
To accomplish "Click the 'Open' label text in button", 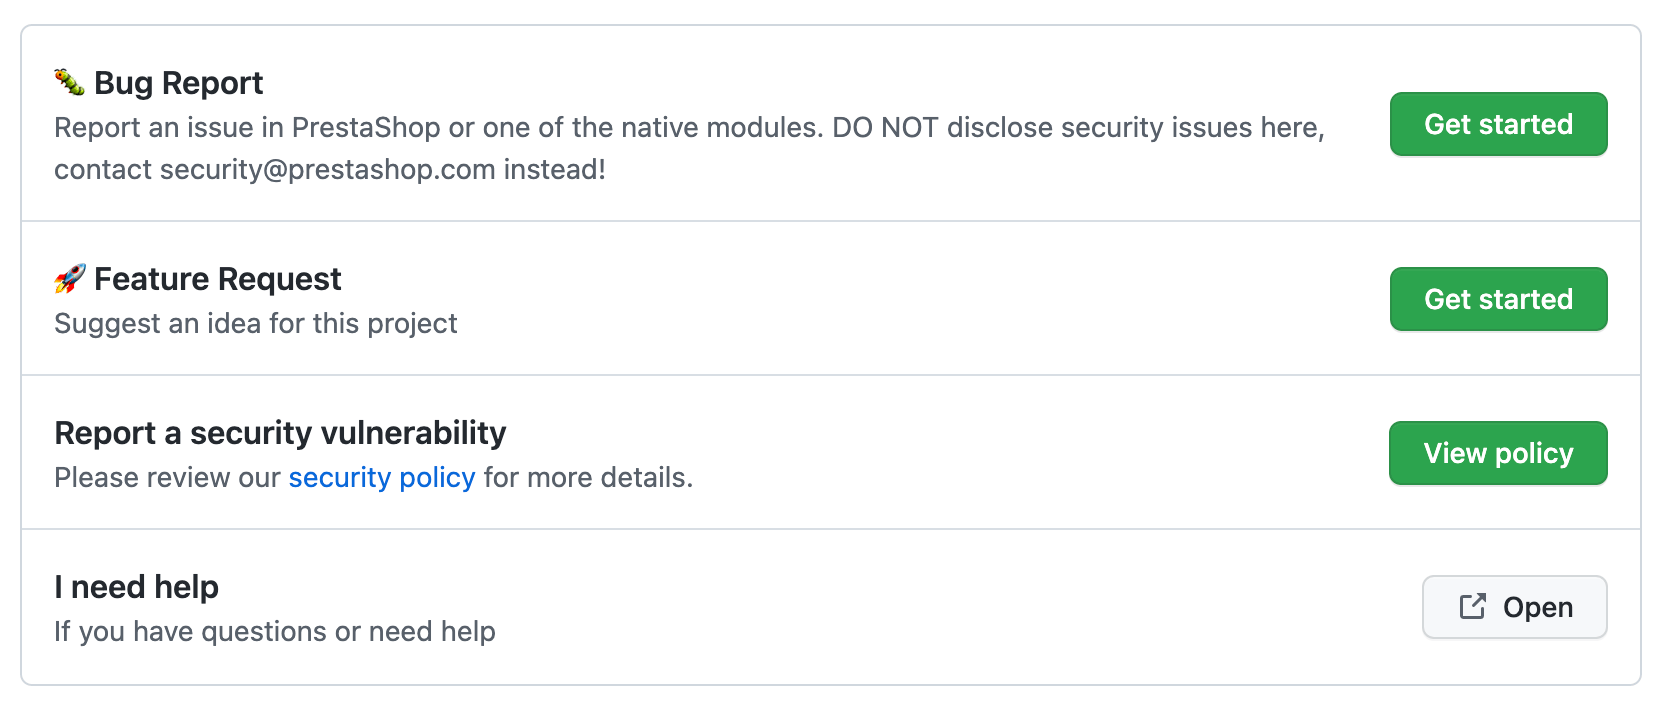I will click(x=1537, y=607).
